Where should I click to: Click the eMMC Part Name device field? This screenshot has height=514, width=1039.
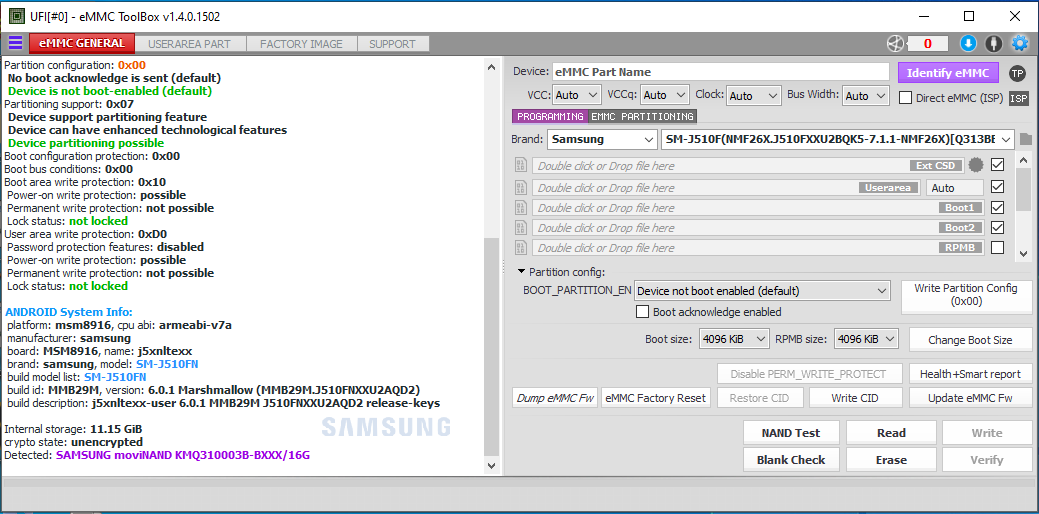[x=720, y=72]
